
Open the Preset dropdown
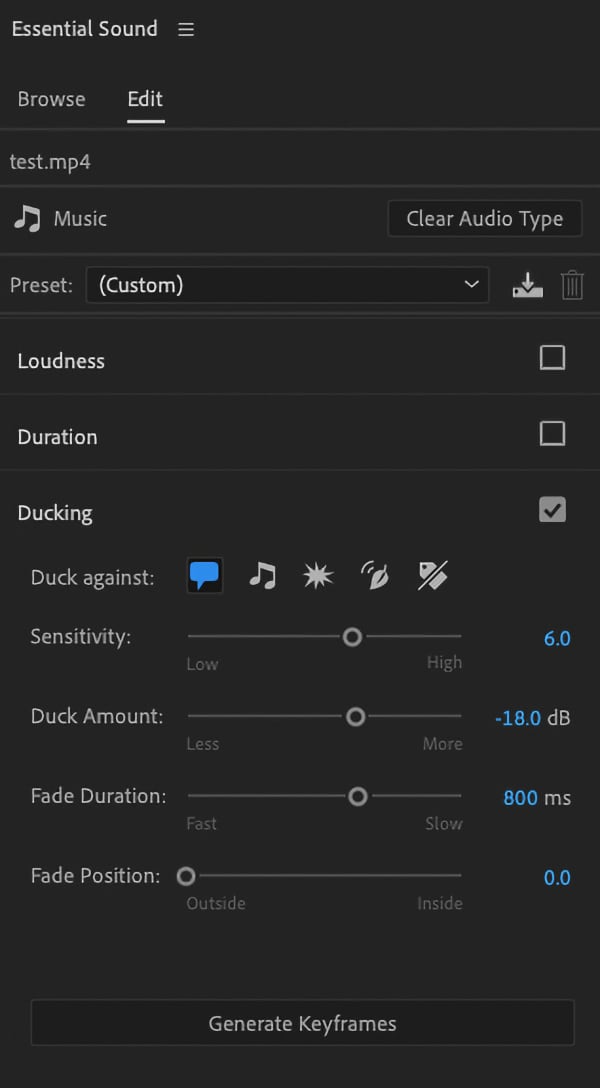pyautogui.click(x=288, y=285)
